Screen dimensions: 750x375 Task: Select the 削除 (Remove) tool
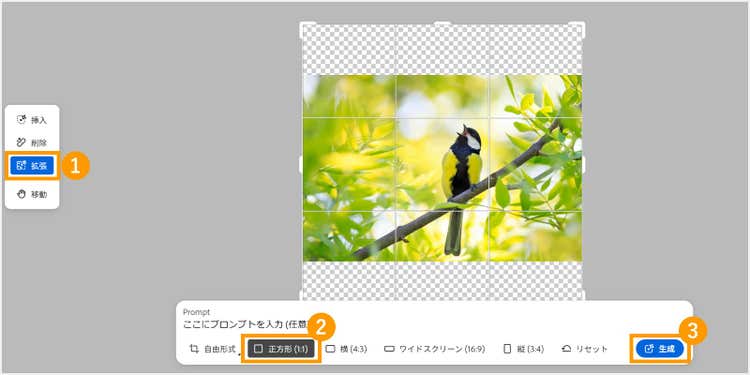[32, 143]
